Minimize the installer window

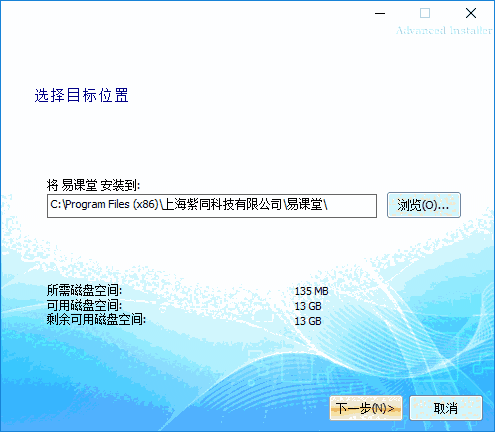point(380,13)
